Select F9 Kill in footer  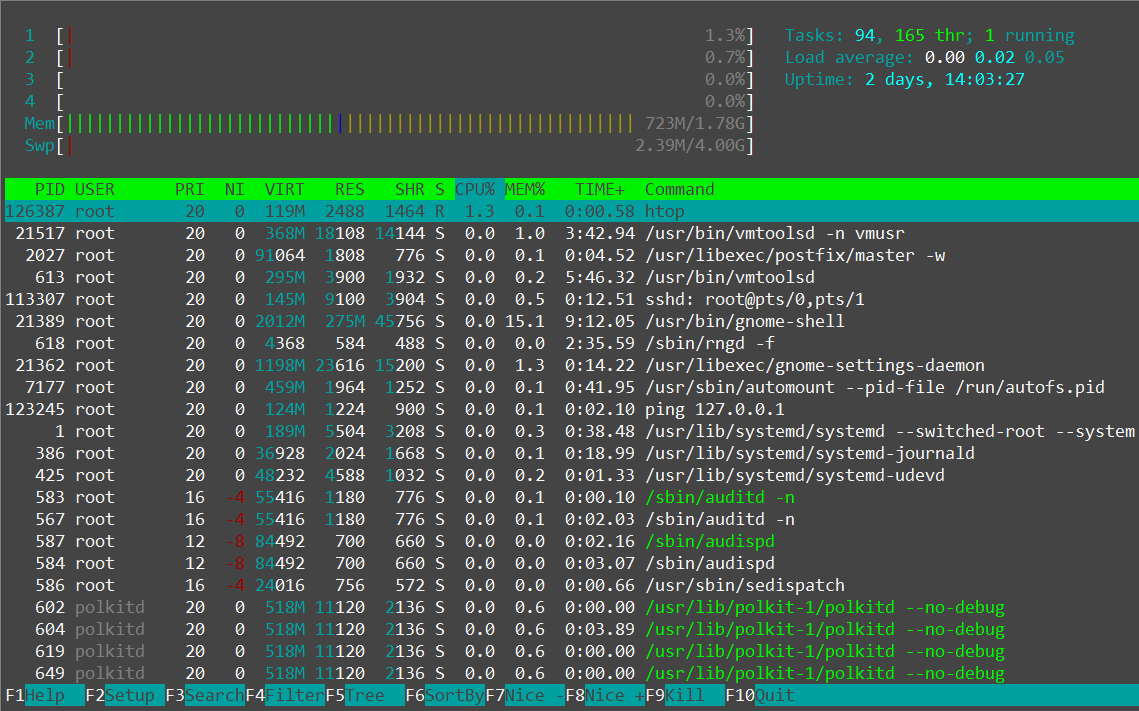coord(684,695)
